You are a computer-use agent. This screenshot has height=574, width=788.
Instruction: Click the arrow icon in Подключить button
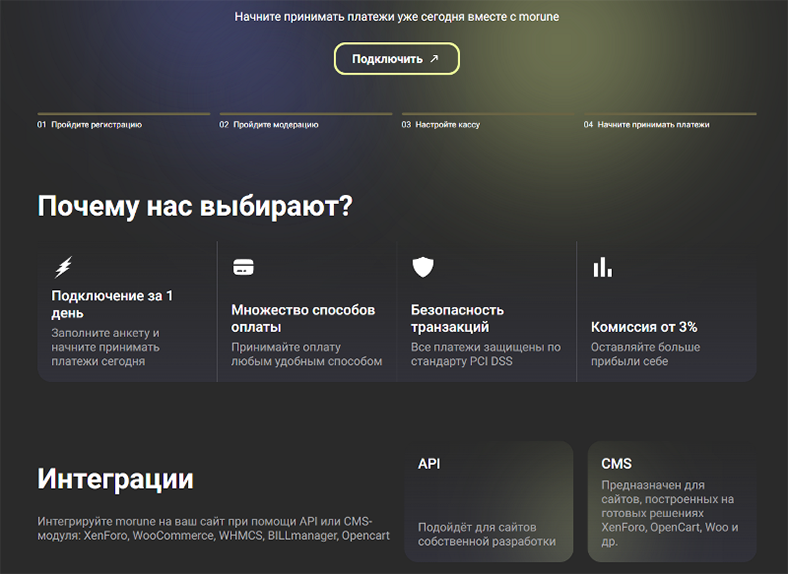click(434, 59)
